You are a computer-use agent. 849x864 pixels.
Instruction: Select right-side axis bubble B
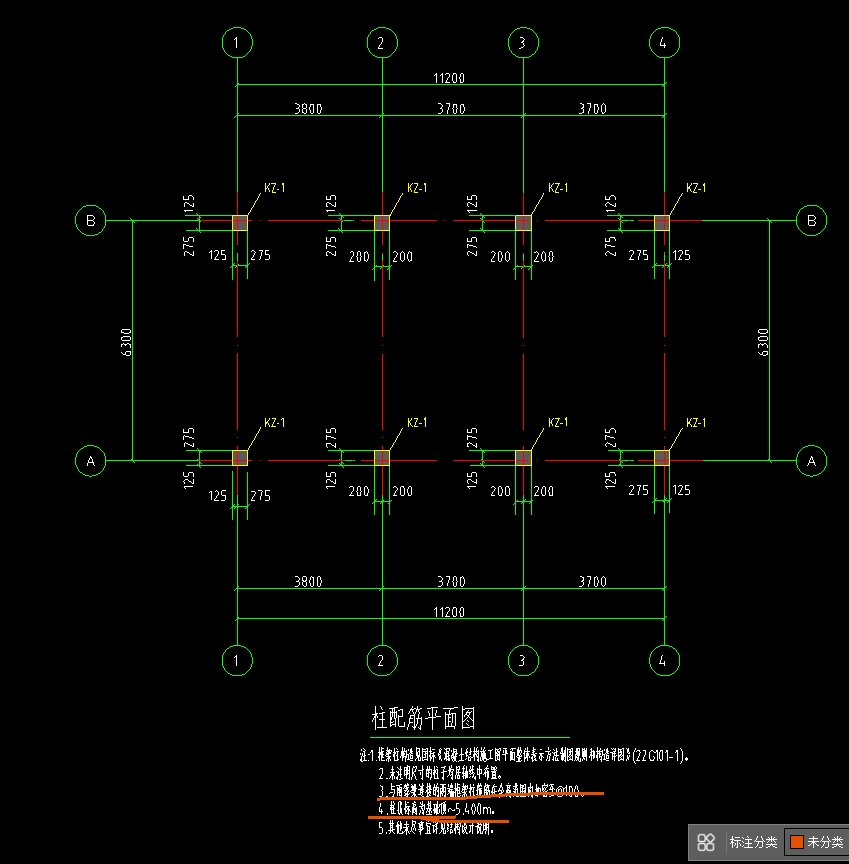(811, 220)
